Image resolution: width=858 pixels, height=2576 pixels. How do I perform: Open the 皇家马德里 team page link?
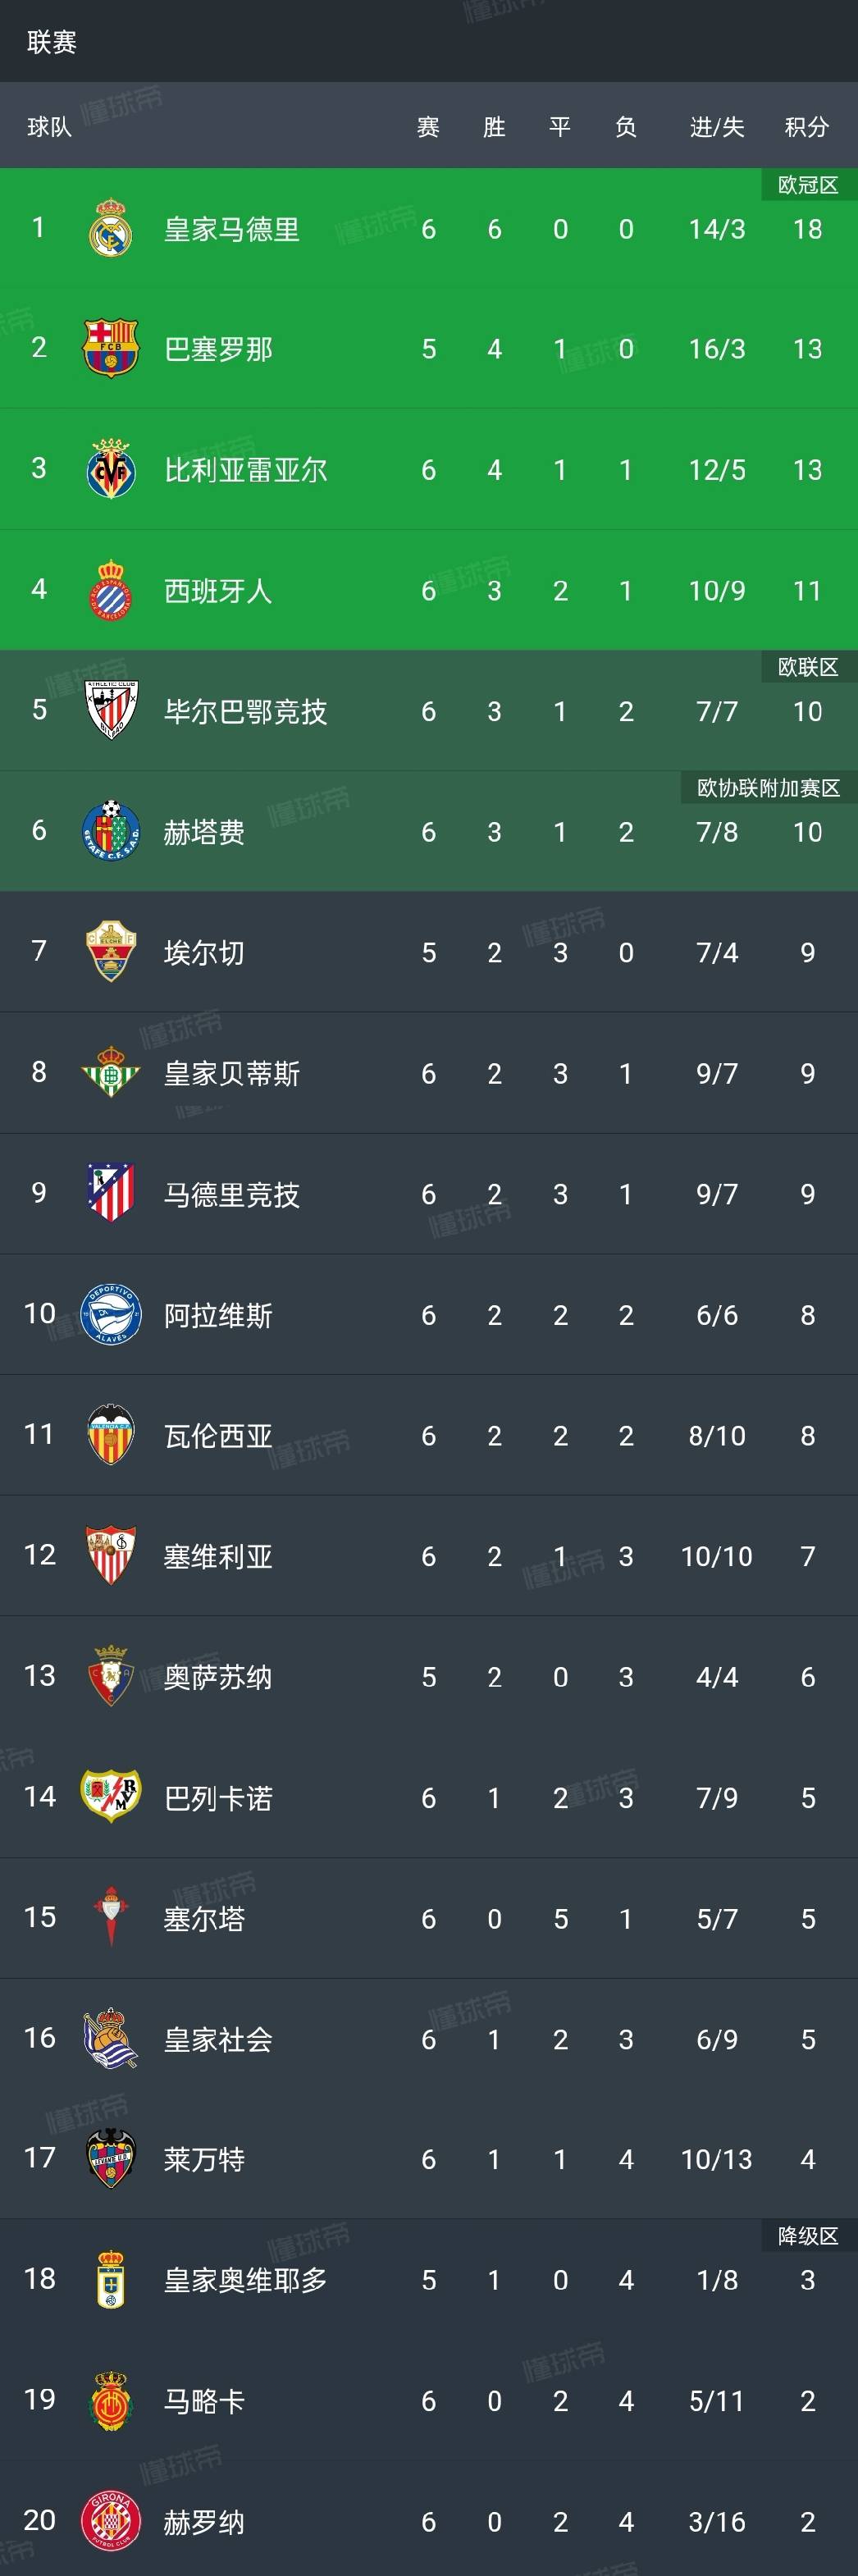[232, 228]
